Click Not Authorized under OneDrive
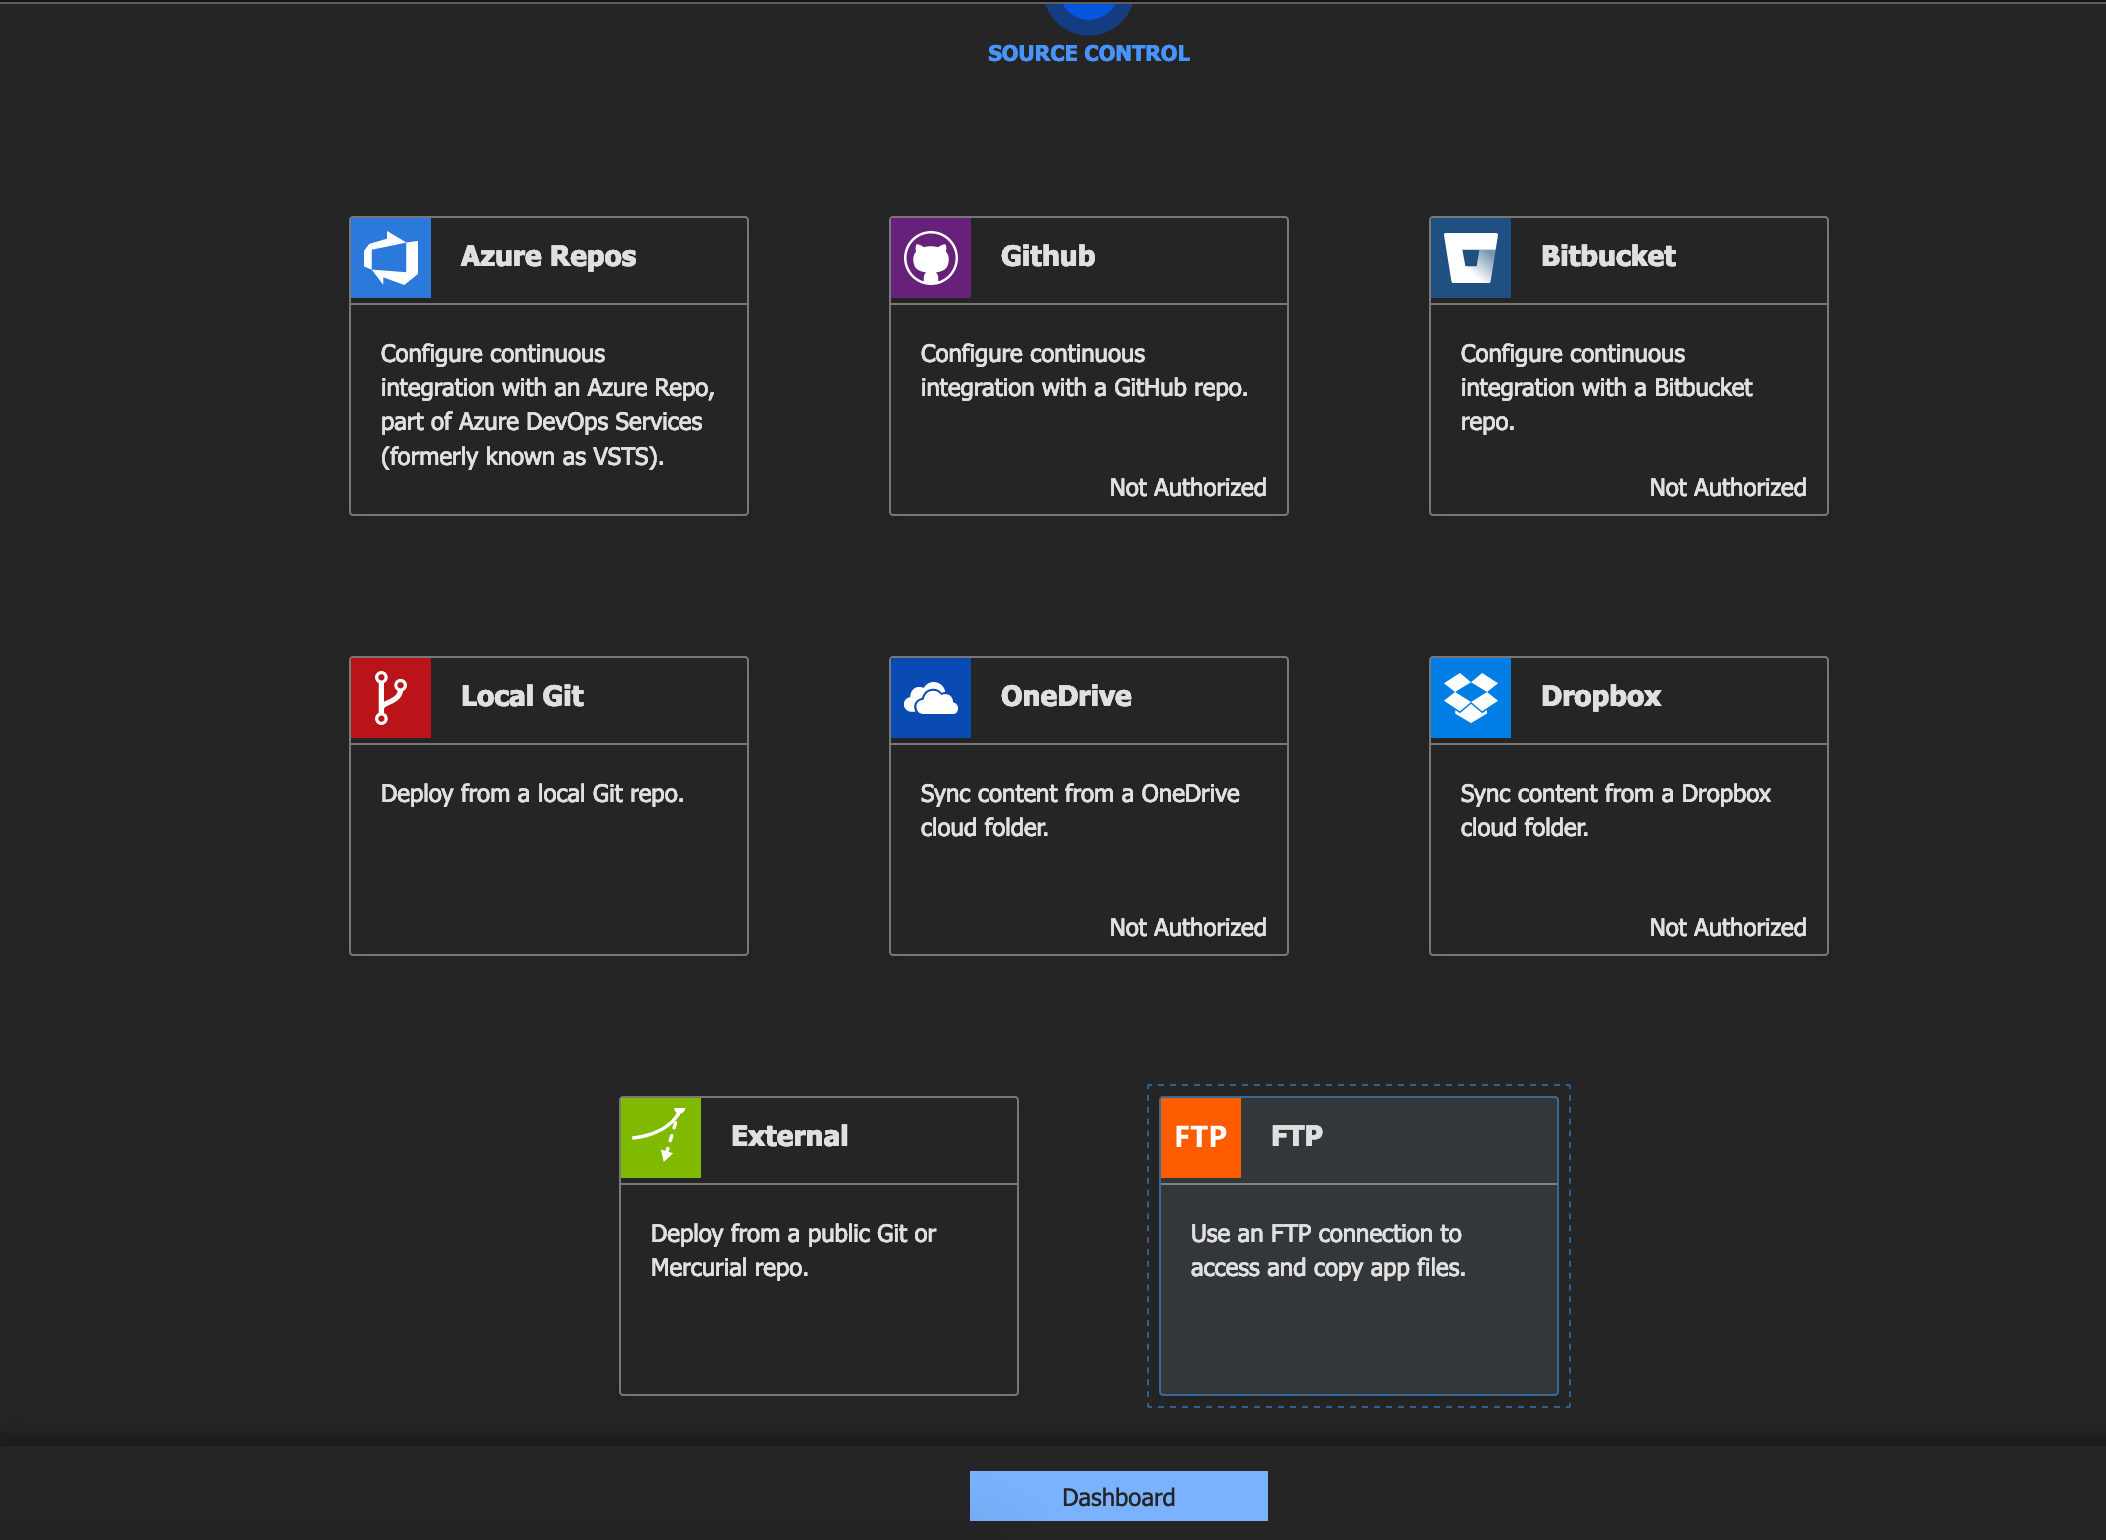2106x1540 pixels. coord(1188,927)
